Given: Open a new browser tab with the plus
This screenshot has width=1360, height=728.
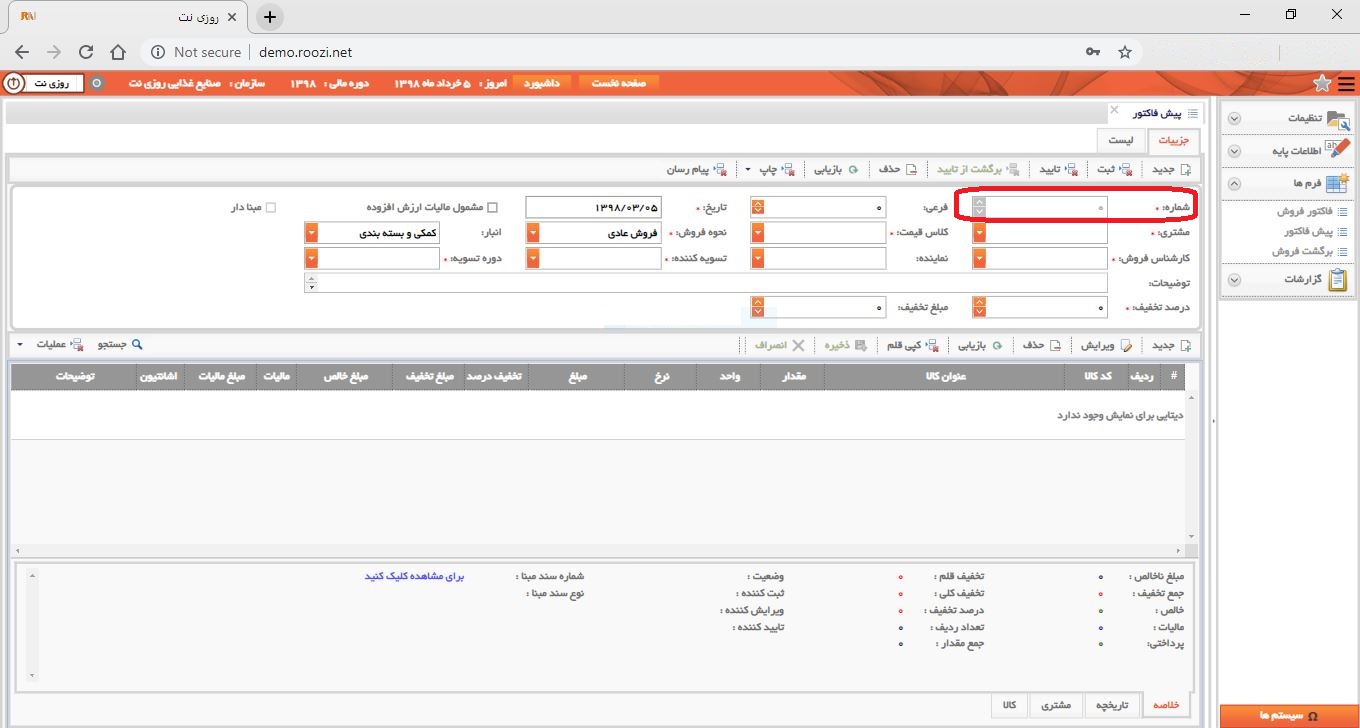Looking at the screenshot, I should click(269, 17).
